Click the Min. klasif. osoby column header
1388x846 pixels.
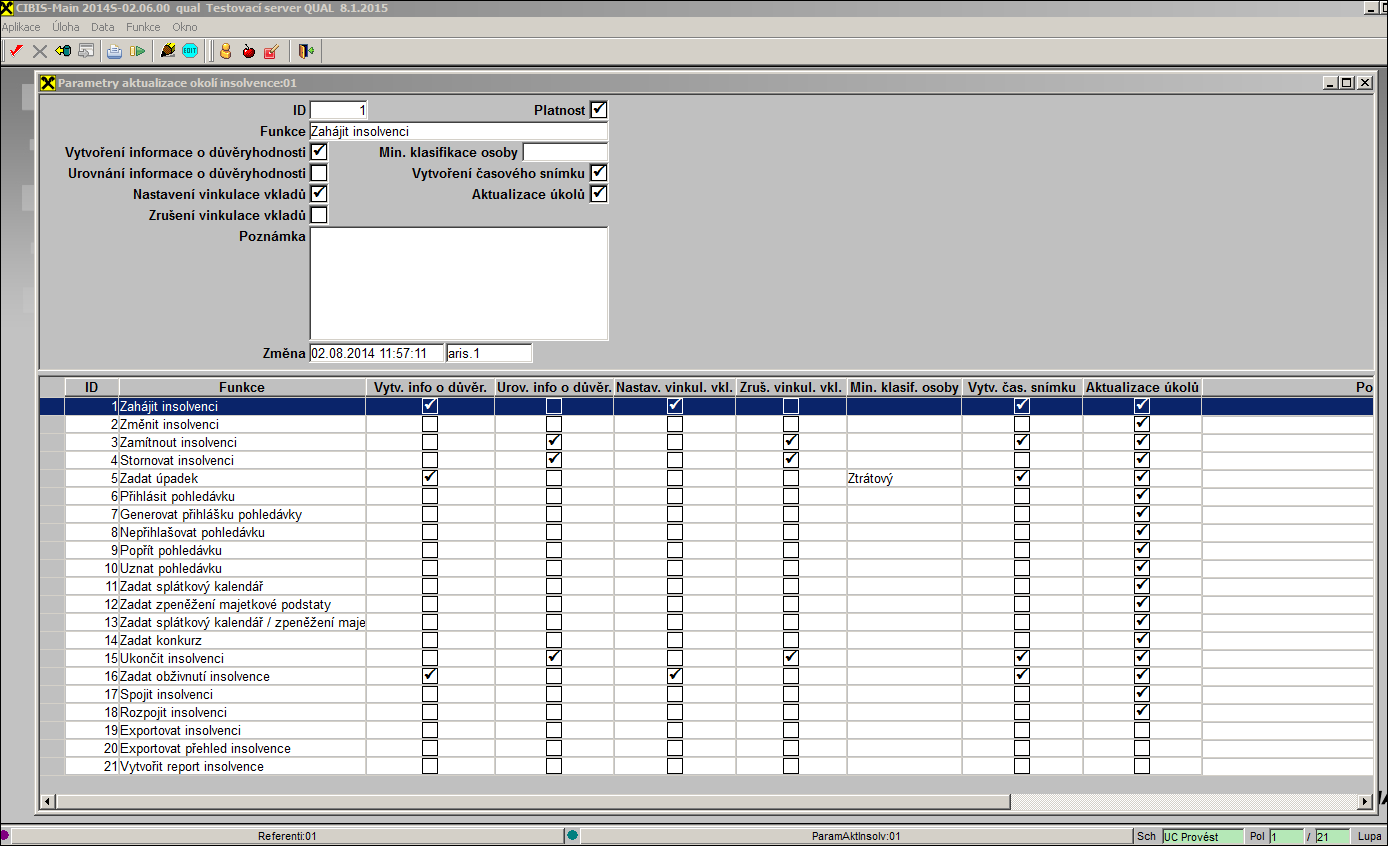click(904, 387)
